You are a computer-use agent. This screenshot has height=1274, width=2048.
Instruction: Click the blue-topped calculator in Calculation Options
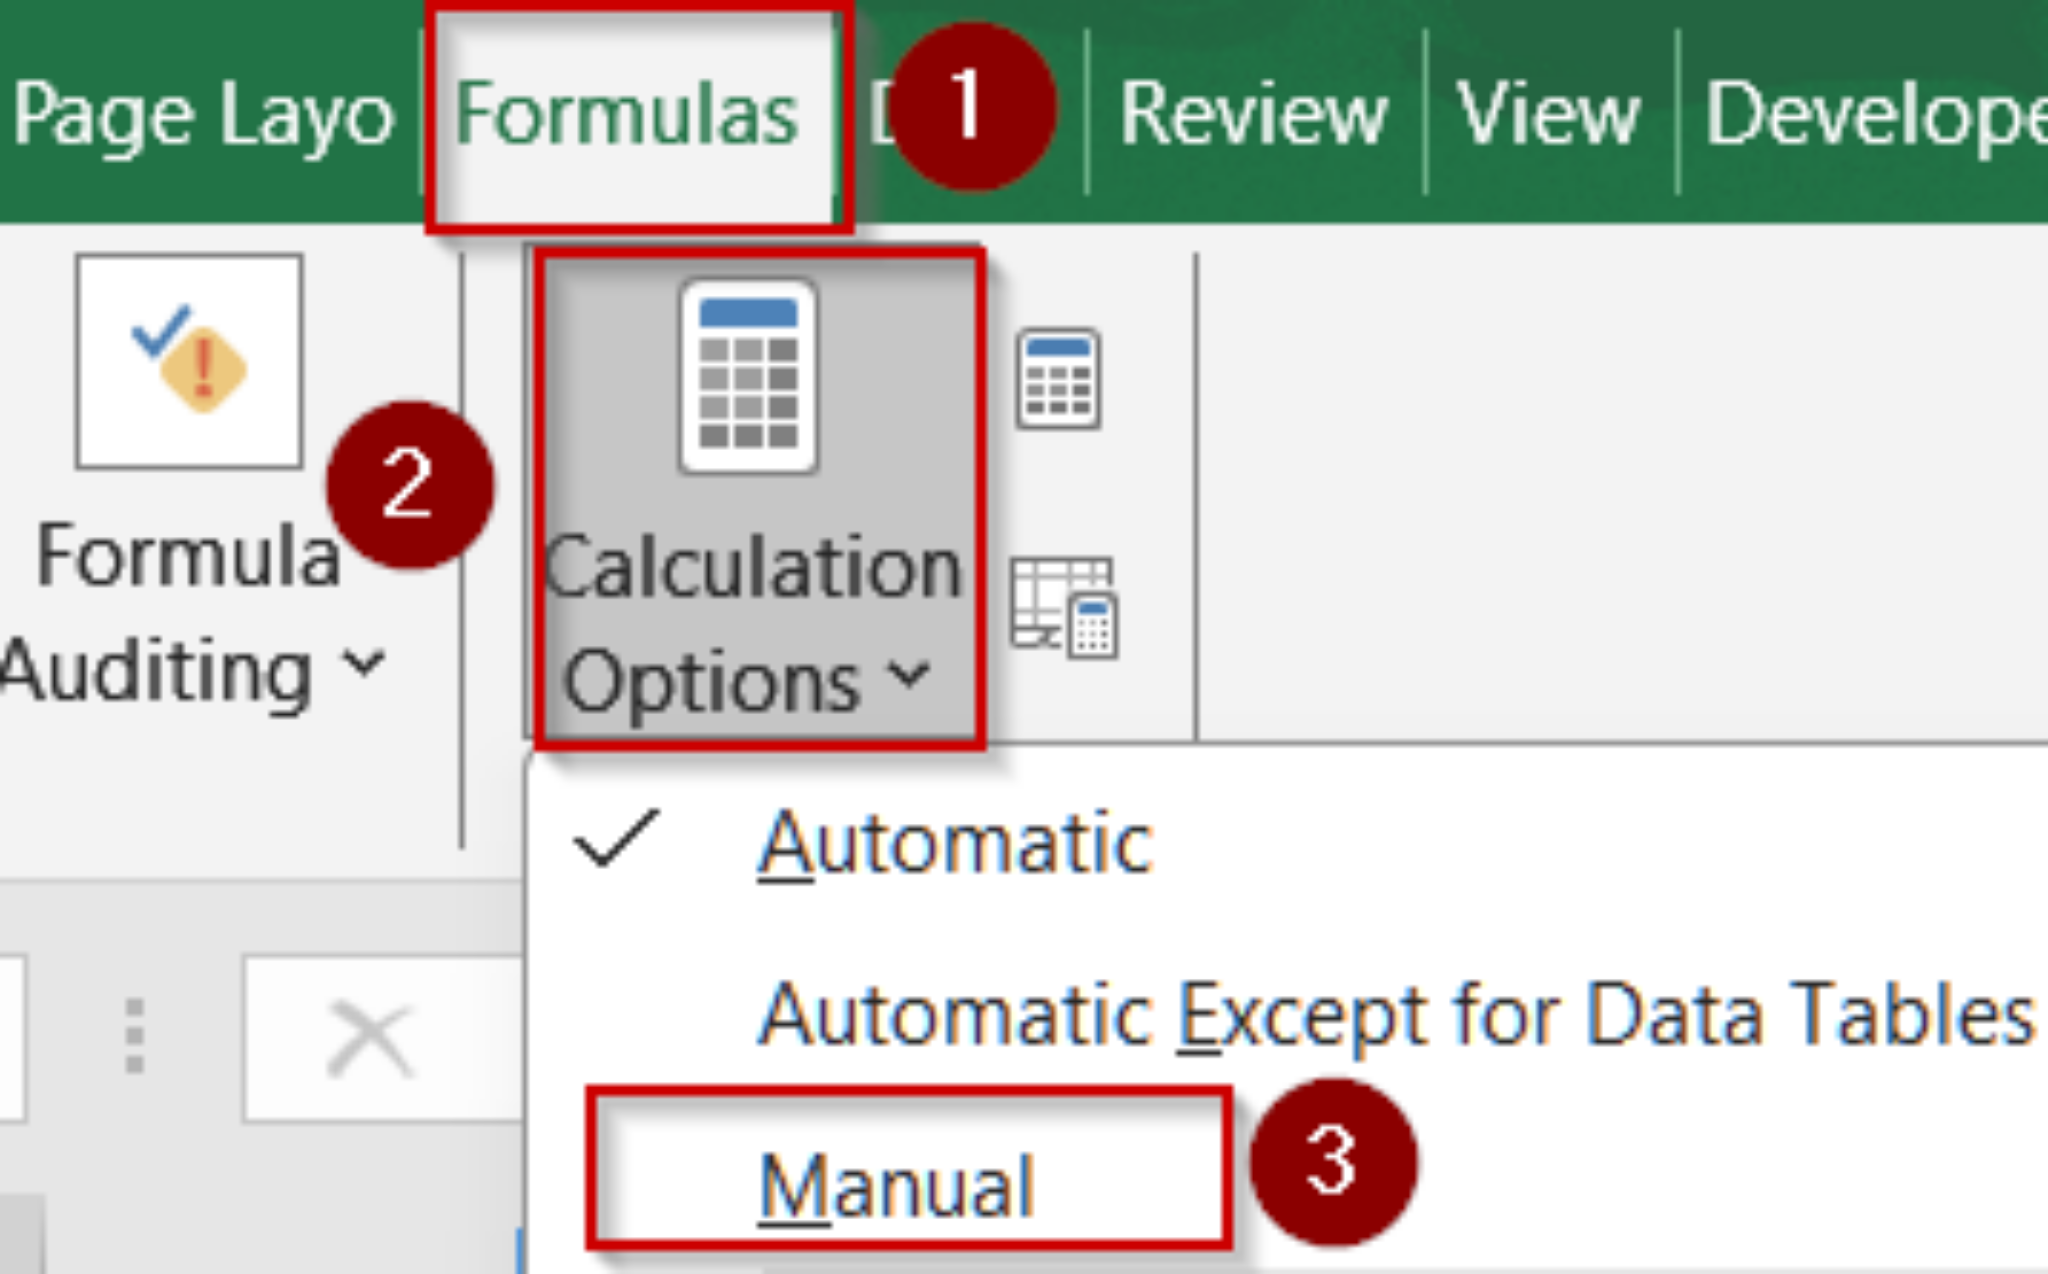point(748,375)
